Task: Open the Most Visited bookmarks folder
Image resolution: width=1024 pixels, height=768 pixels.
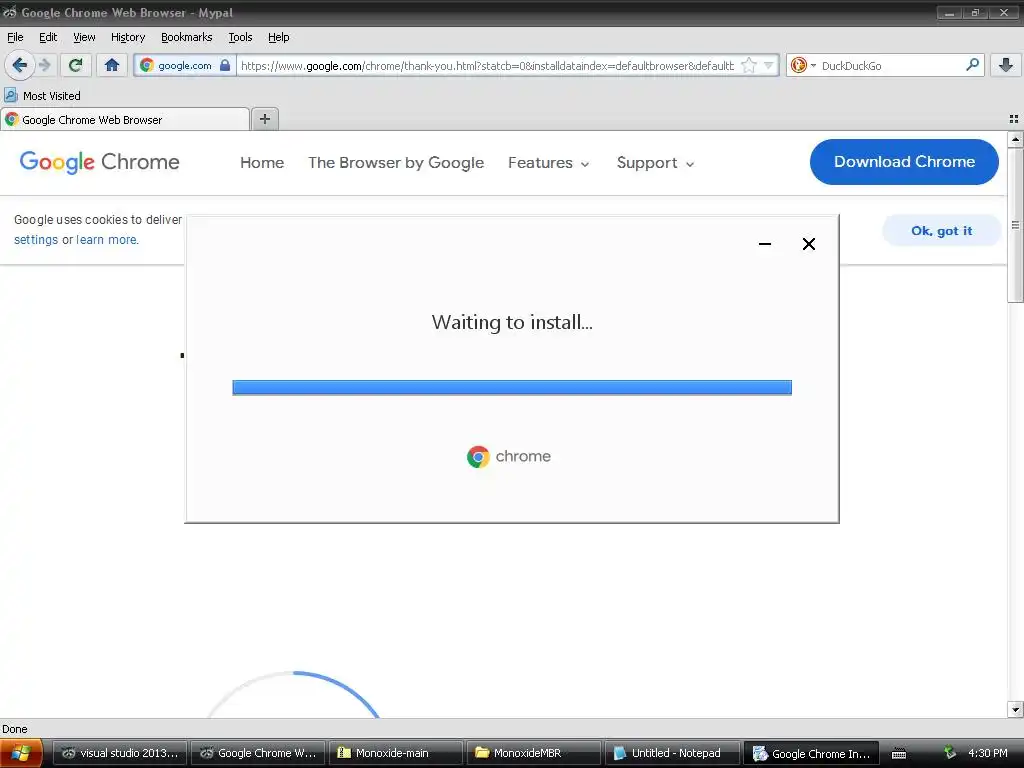Action: [42, 96]
